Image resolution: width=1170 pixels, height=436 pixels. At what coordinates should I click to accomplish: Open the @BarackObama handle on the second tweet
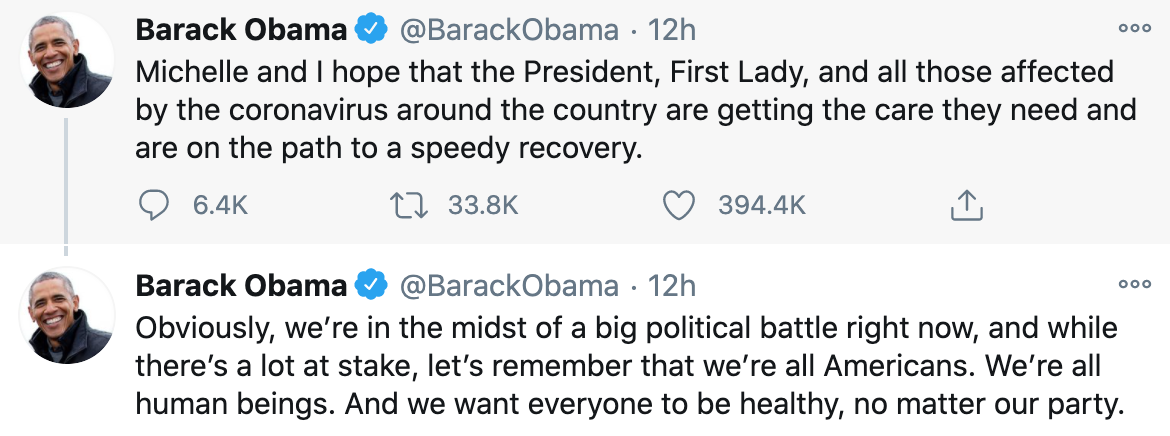[x=508, y=287]
